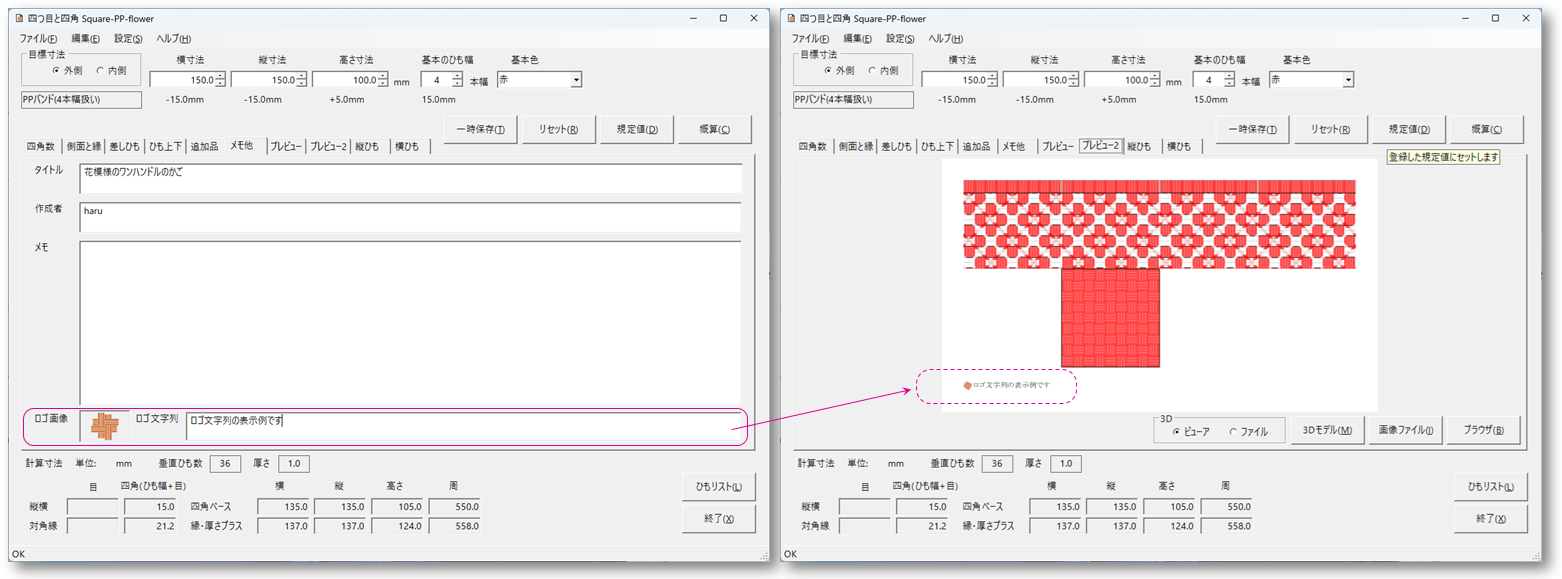Select 内側 radio in the right window
Screen dimensions: 1562x579
pos(873,71)
